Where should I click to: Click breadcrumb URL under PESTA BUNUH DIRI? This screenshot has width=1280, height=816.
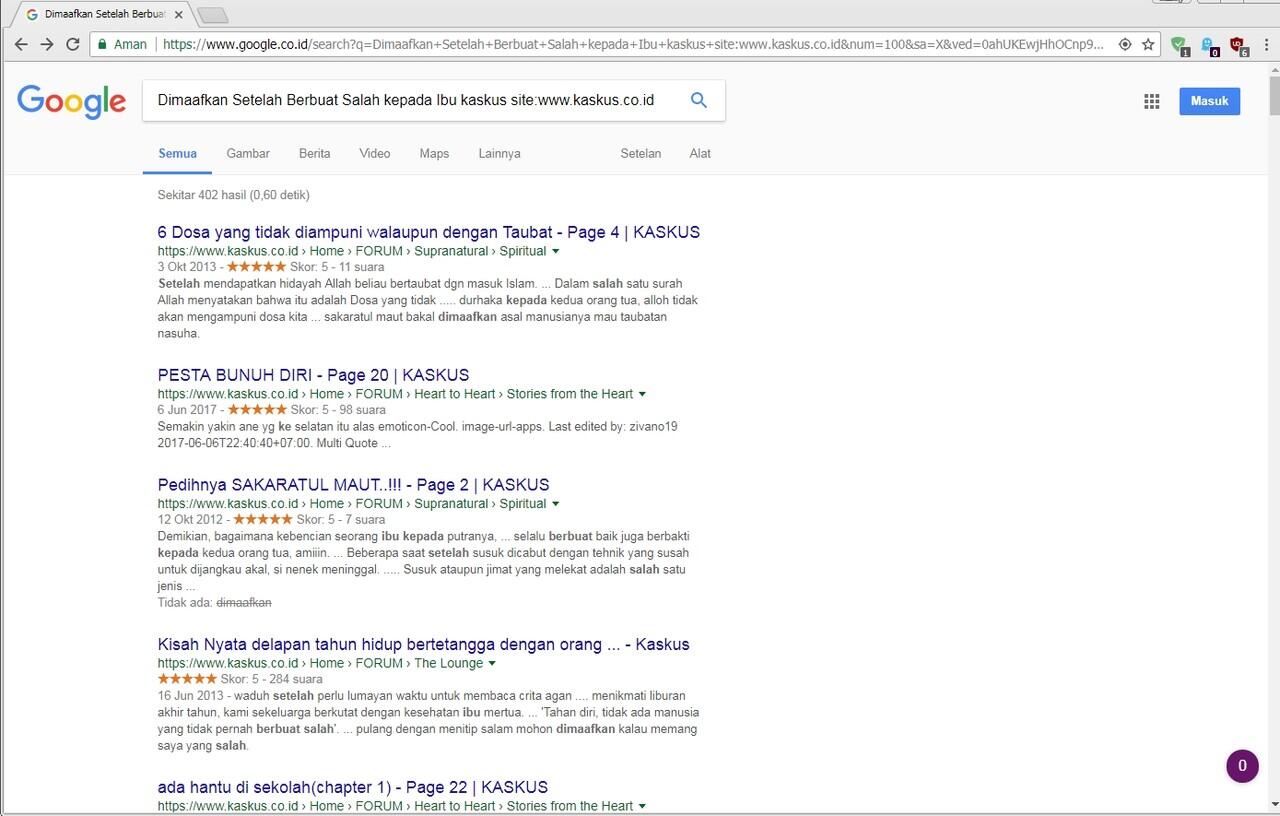coord(395,394)
